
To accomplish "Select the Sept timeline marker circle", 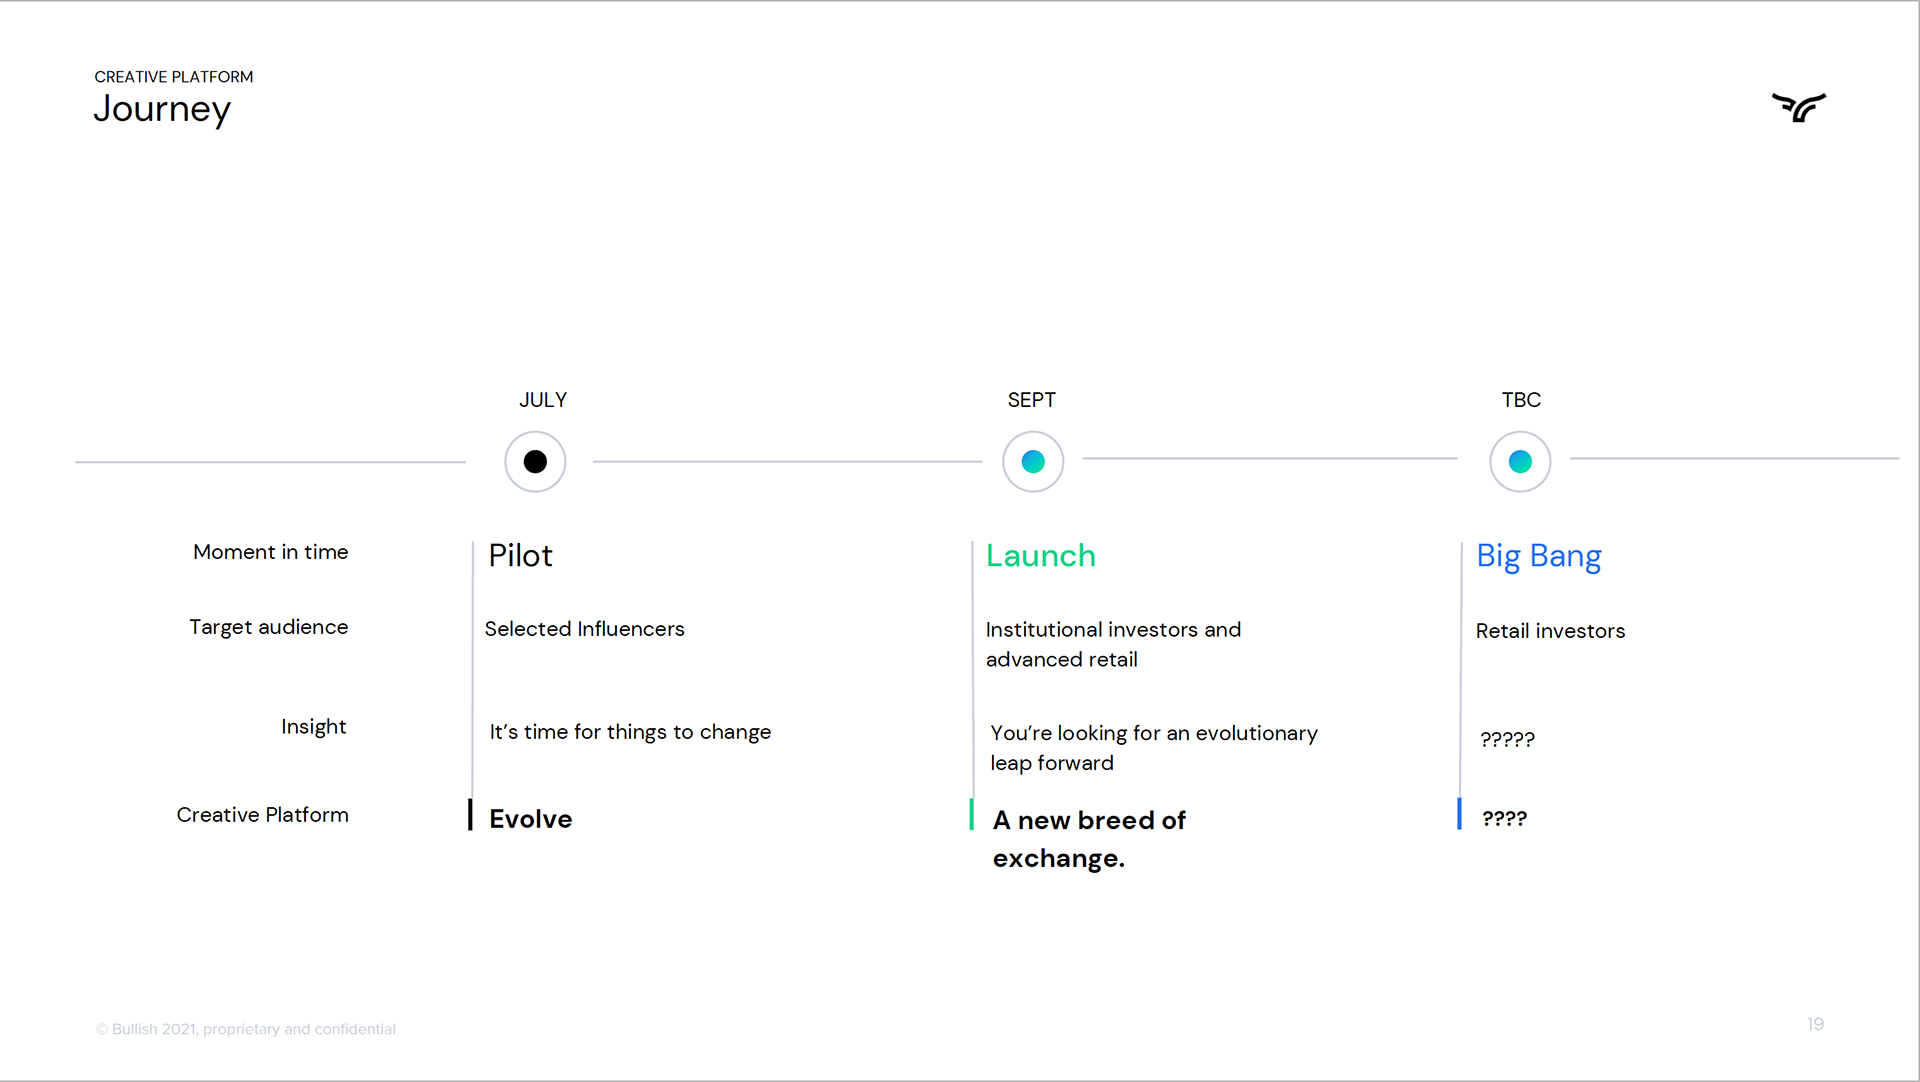I will 1033,462.
